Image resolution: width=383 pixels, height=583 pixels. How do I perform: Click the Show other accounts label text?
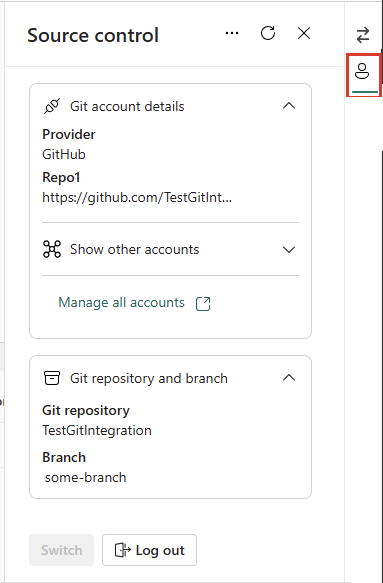(135, 249)
